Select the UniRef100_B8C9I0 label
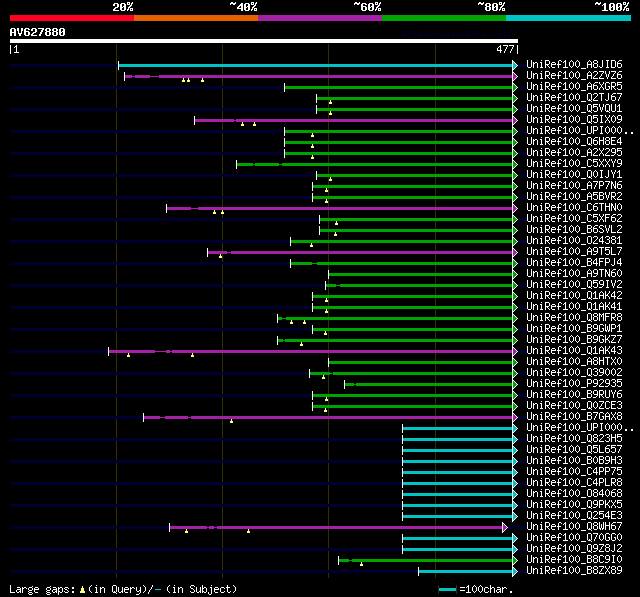 tap(574, 560)
